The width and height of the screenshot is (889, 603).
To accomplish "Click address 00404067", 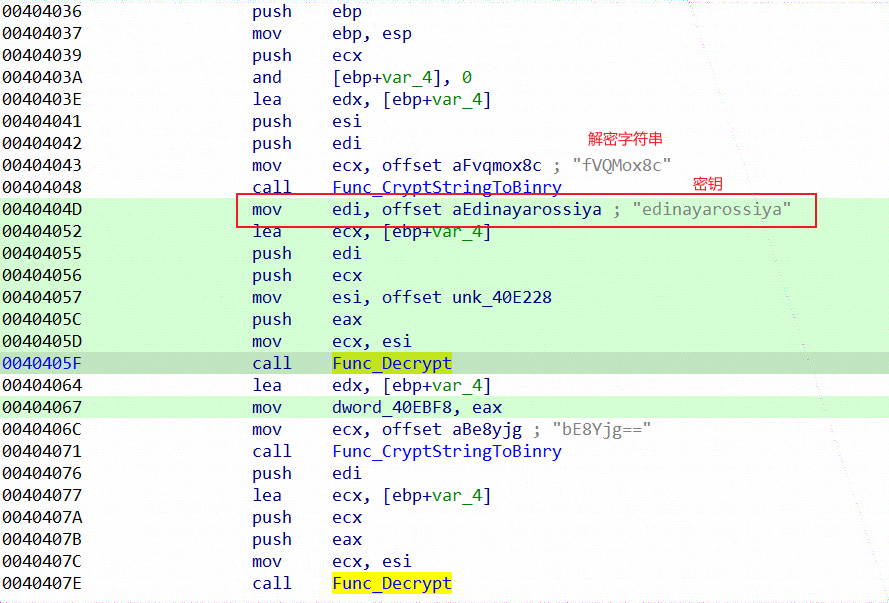I will 42,407.
